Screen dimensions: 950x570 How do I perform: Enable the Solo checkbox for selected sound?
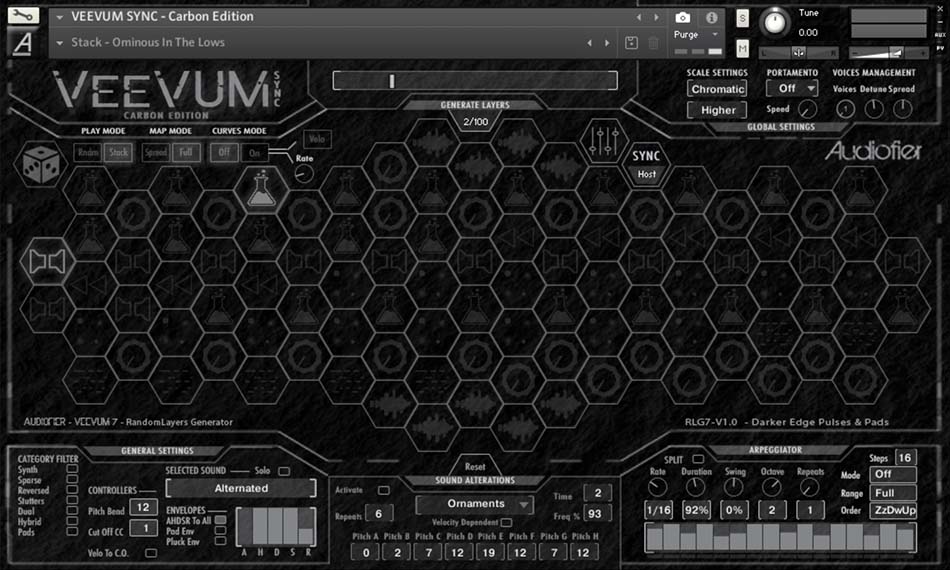coord(284,471)
